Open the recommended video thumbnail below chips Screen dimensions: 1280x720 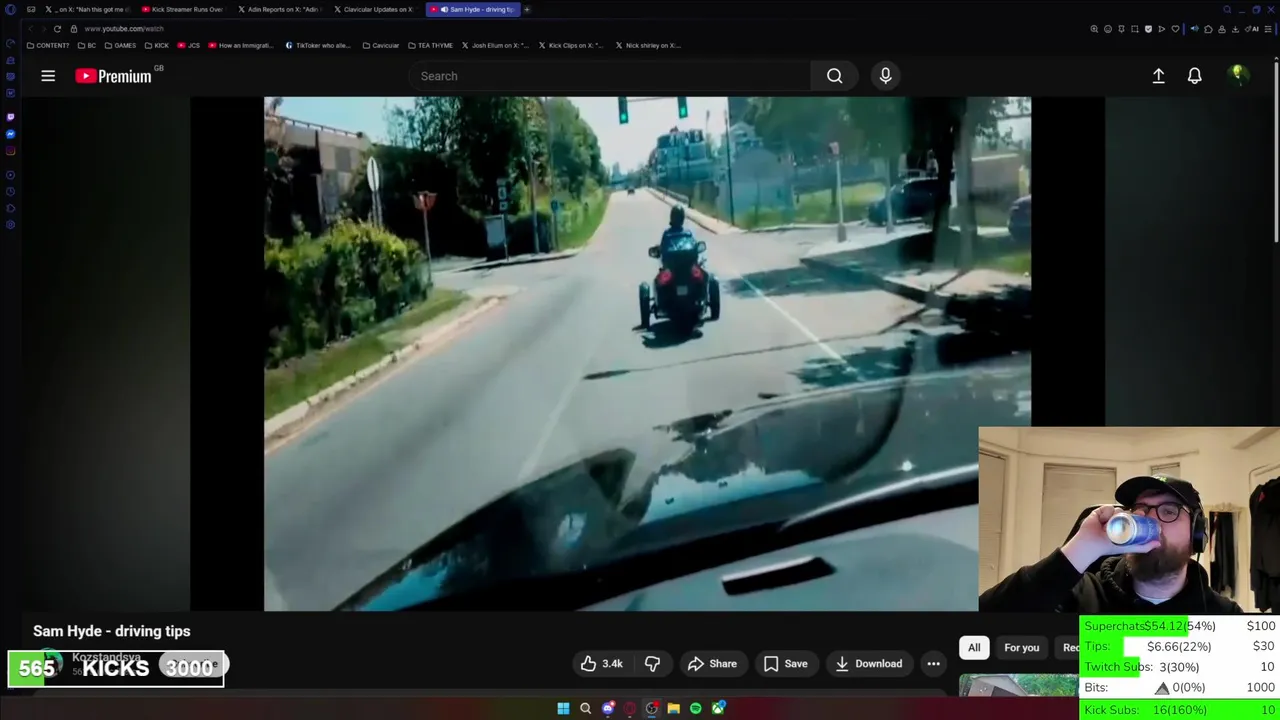click(1018, 686)
